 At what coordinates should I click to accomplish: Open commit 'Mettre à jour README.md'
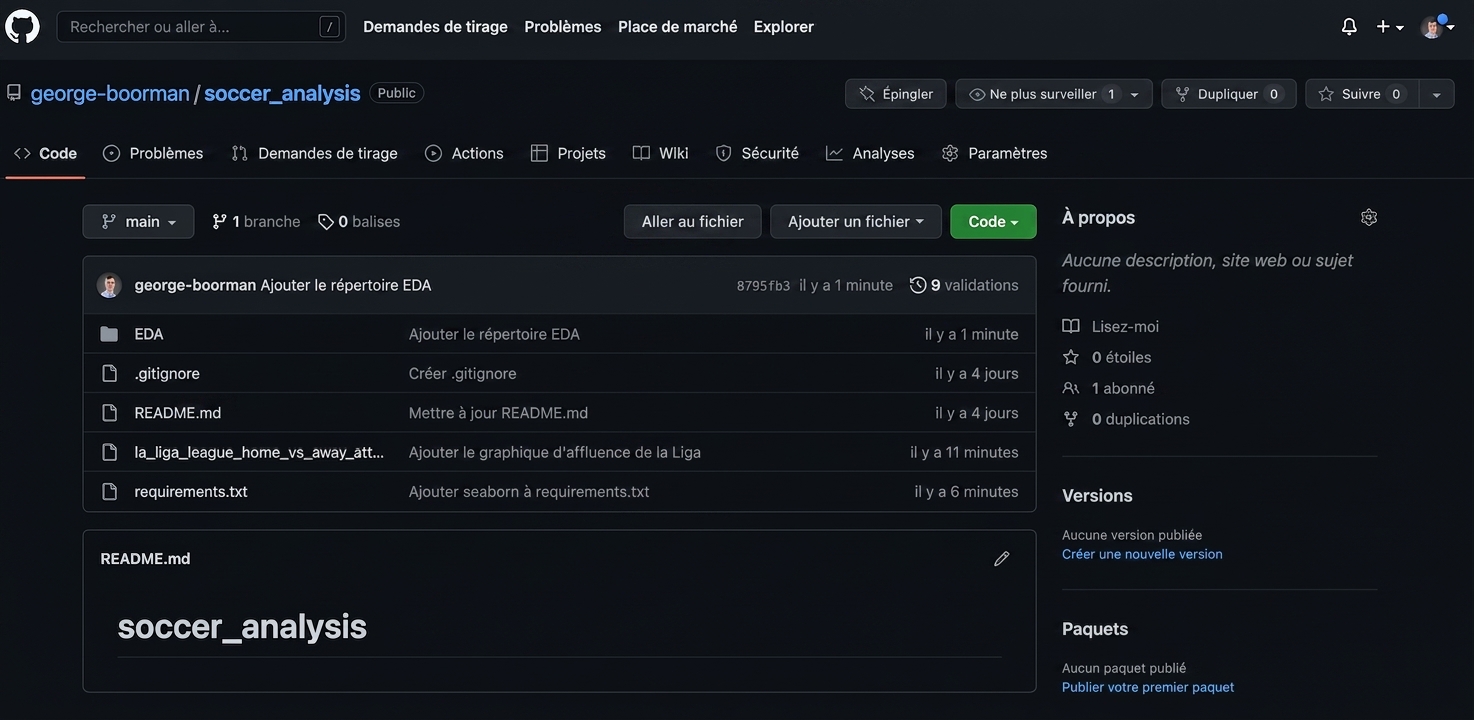point(498,413)
